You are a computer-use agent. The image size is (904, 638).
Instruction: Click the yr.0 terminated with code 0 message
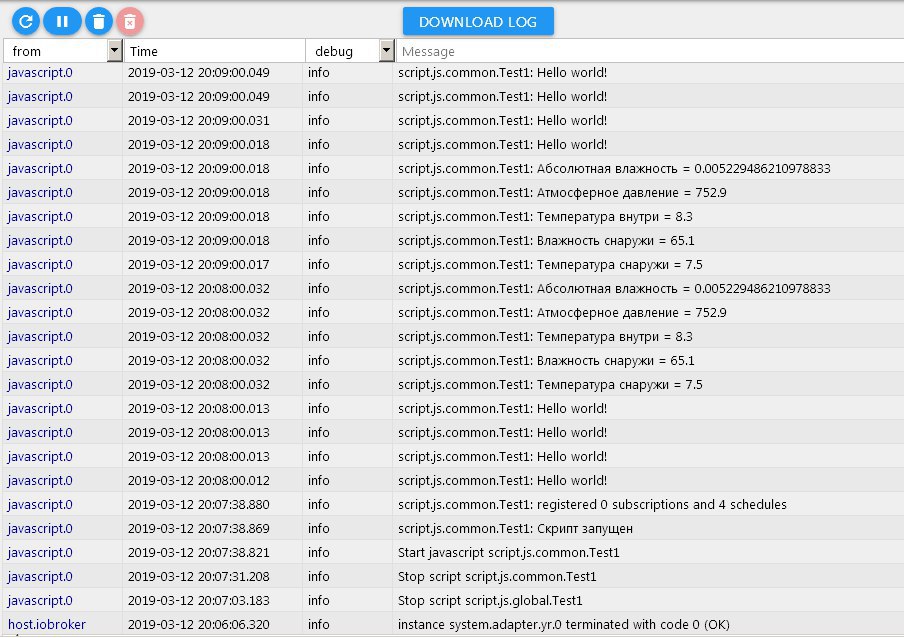pyautogui.click(x=563, y=624)
